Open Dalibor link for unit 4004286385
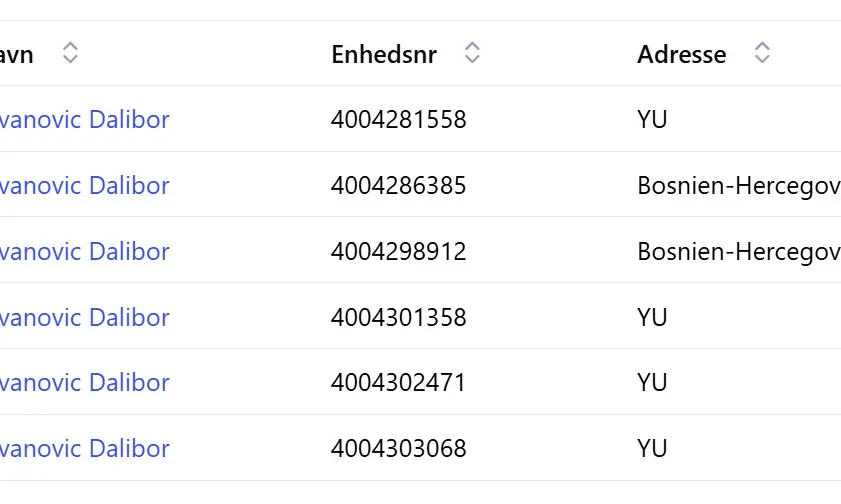 click(x=85, y=186)
